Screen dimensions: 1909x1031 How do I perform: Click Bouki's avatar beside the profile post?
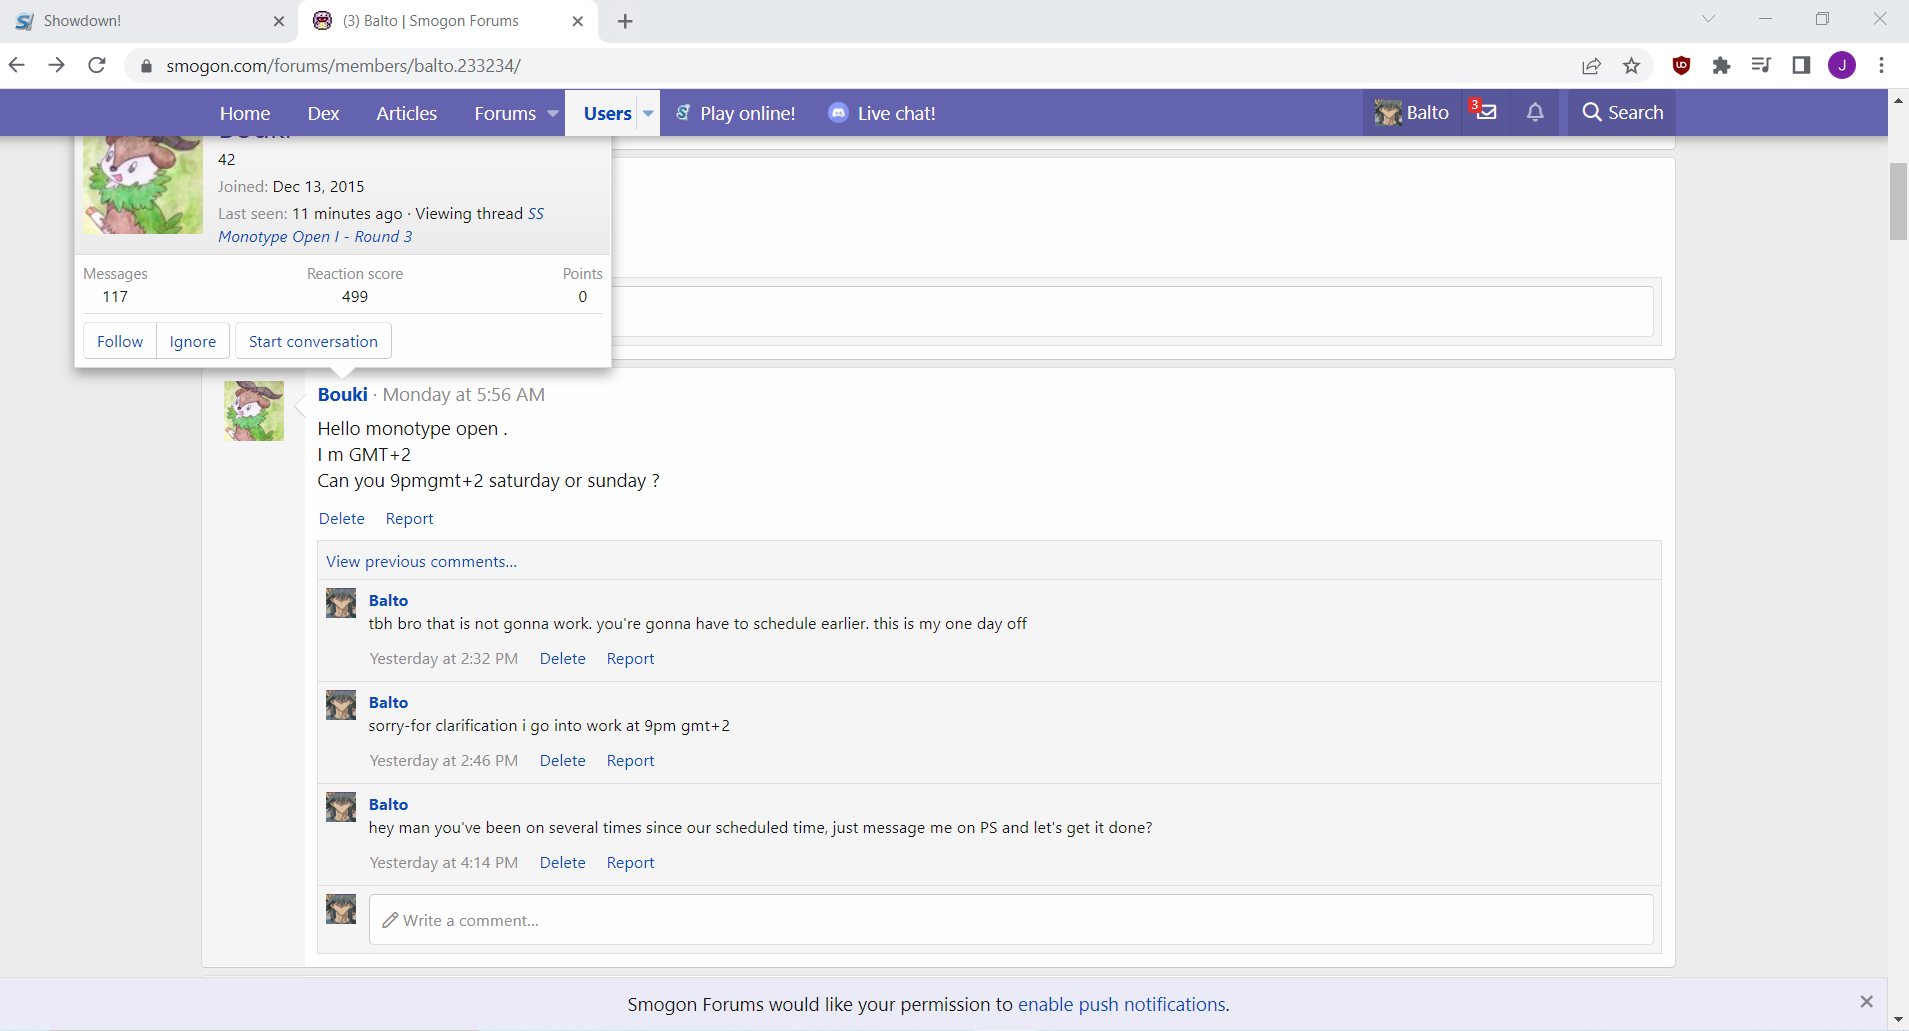tap(254, 411)
